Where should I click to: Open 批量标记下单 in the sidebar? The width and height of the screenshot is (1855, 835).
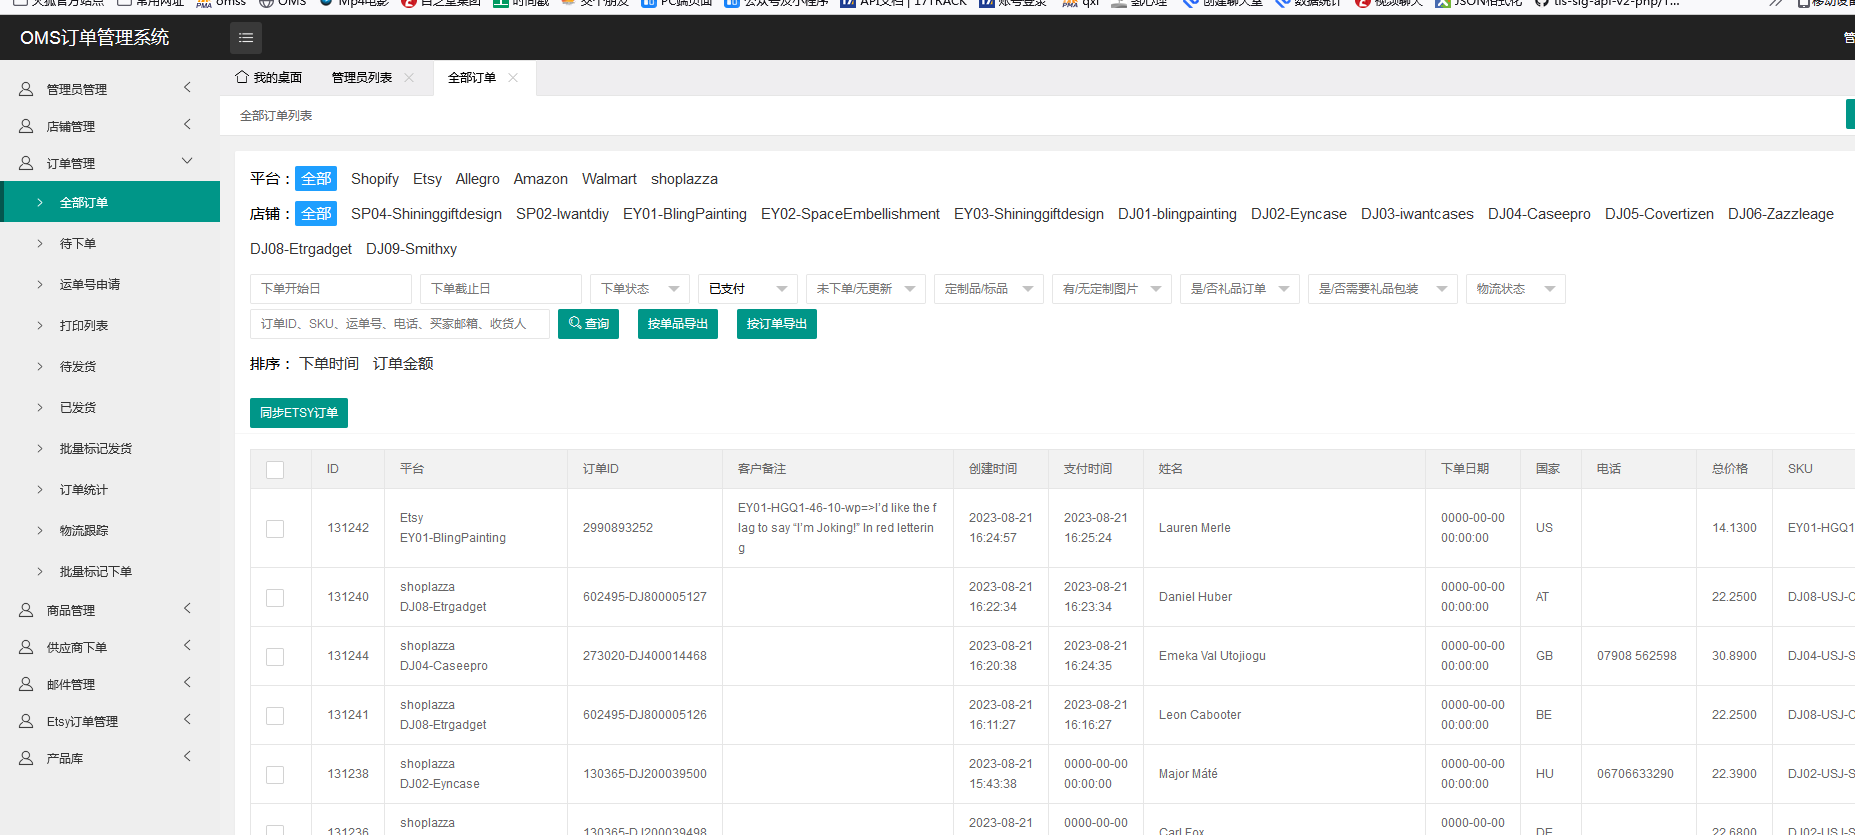(110, 571)
